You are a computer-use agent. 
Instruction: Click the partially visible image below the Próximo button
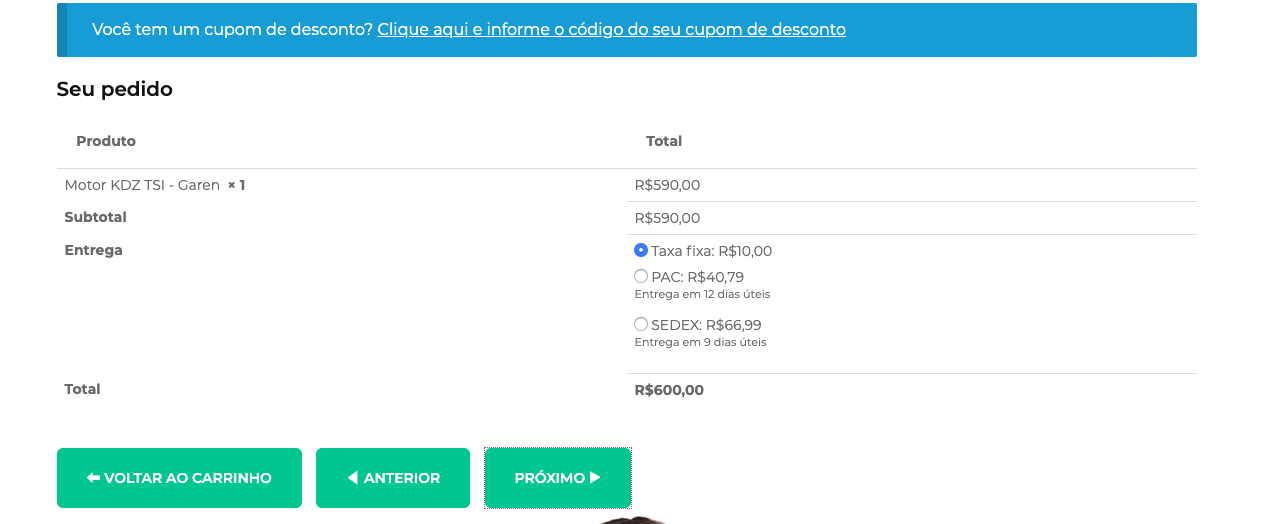[x=632, y=519]
